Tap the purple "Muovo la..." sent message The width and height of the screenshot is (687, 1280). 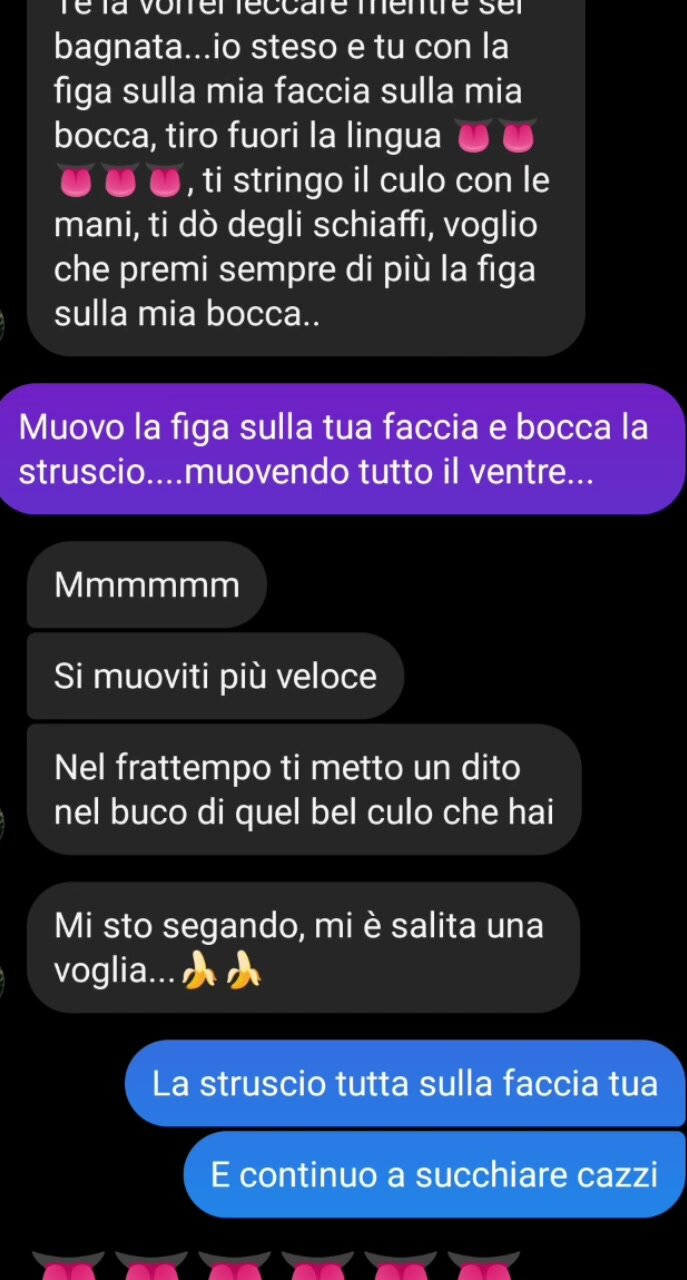pyautogui.click(x=343, y=449)
